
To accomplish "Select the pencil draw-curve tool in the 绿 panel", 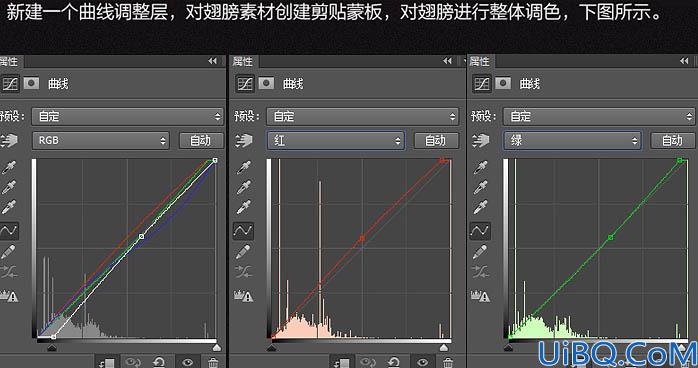I will (x=480, y=252).
